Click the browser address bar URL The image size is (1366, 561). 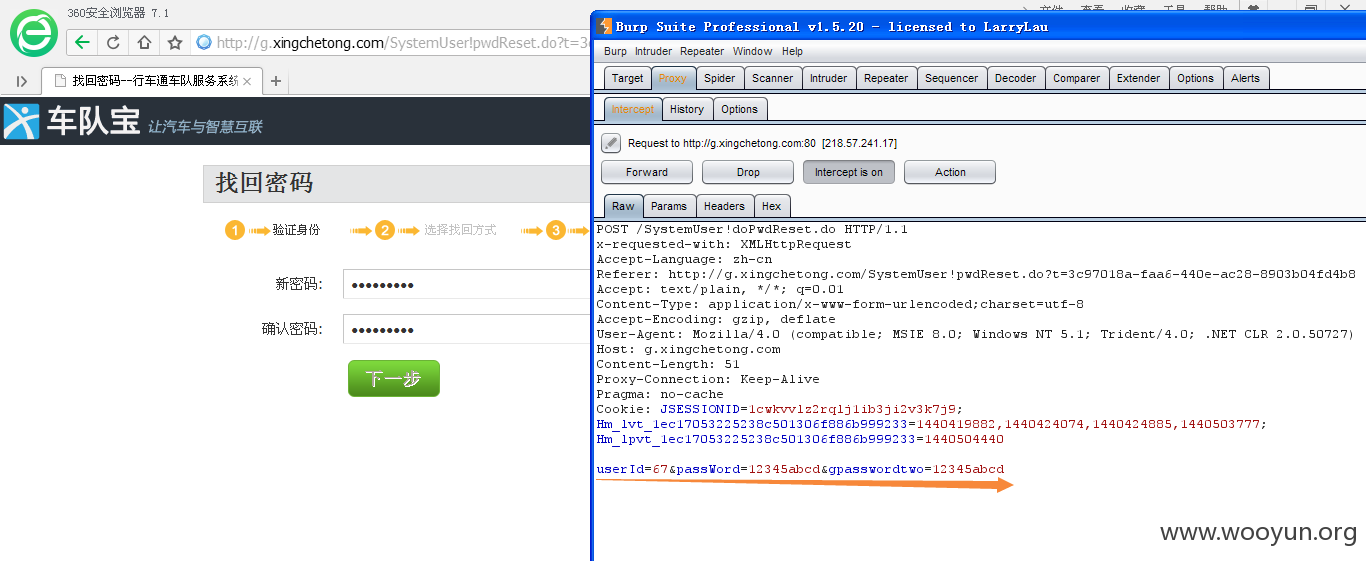tap(403, 42)
